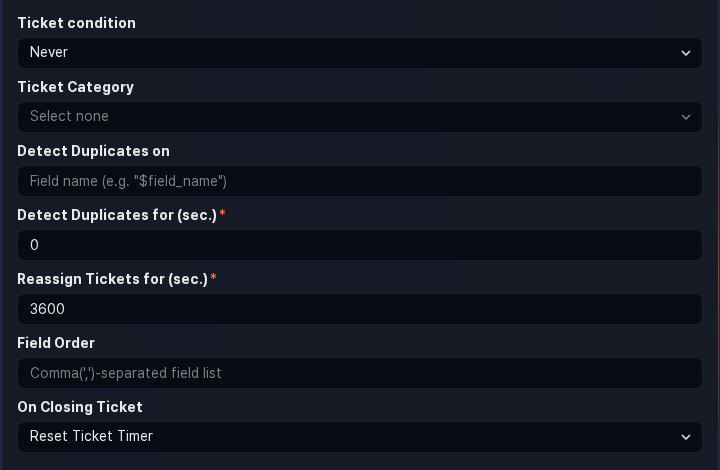The width and height of the screenshot is (720, 470).
Task: Click the chevron beside Reset Ticket Timer
Action: [686, 437]
